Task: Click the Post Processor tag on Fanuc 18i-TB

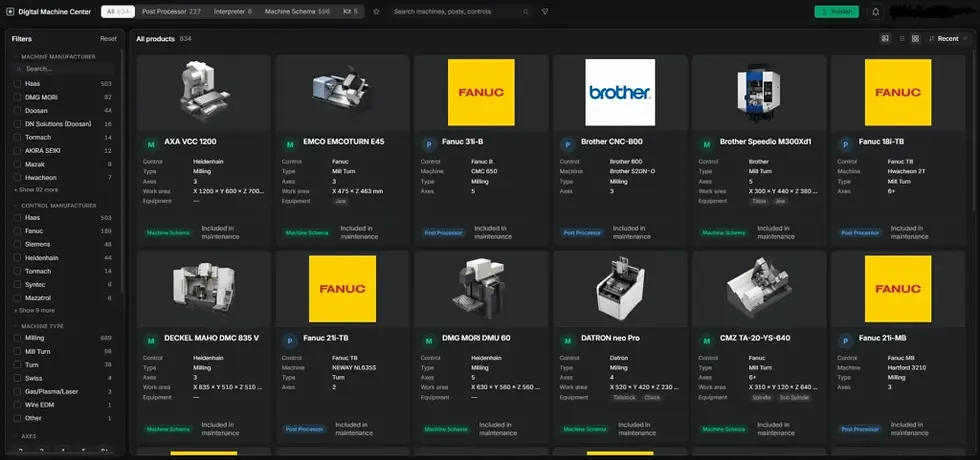Action: pyautogui.click(x=860, y=232)
